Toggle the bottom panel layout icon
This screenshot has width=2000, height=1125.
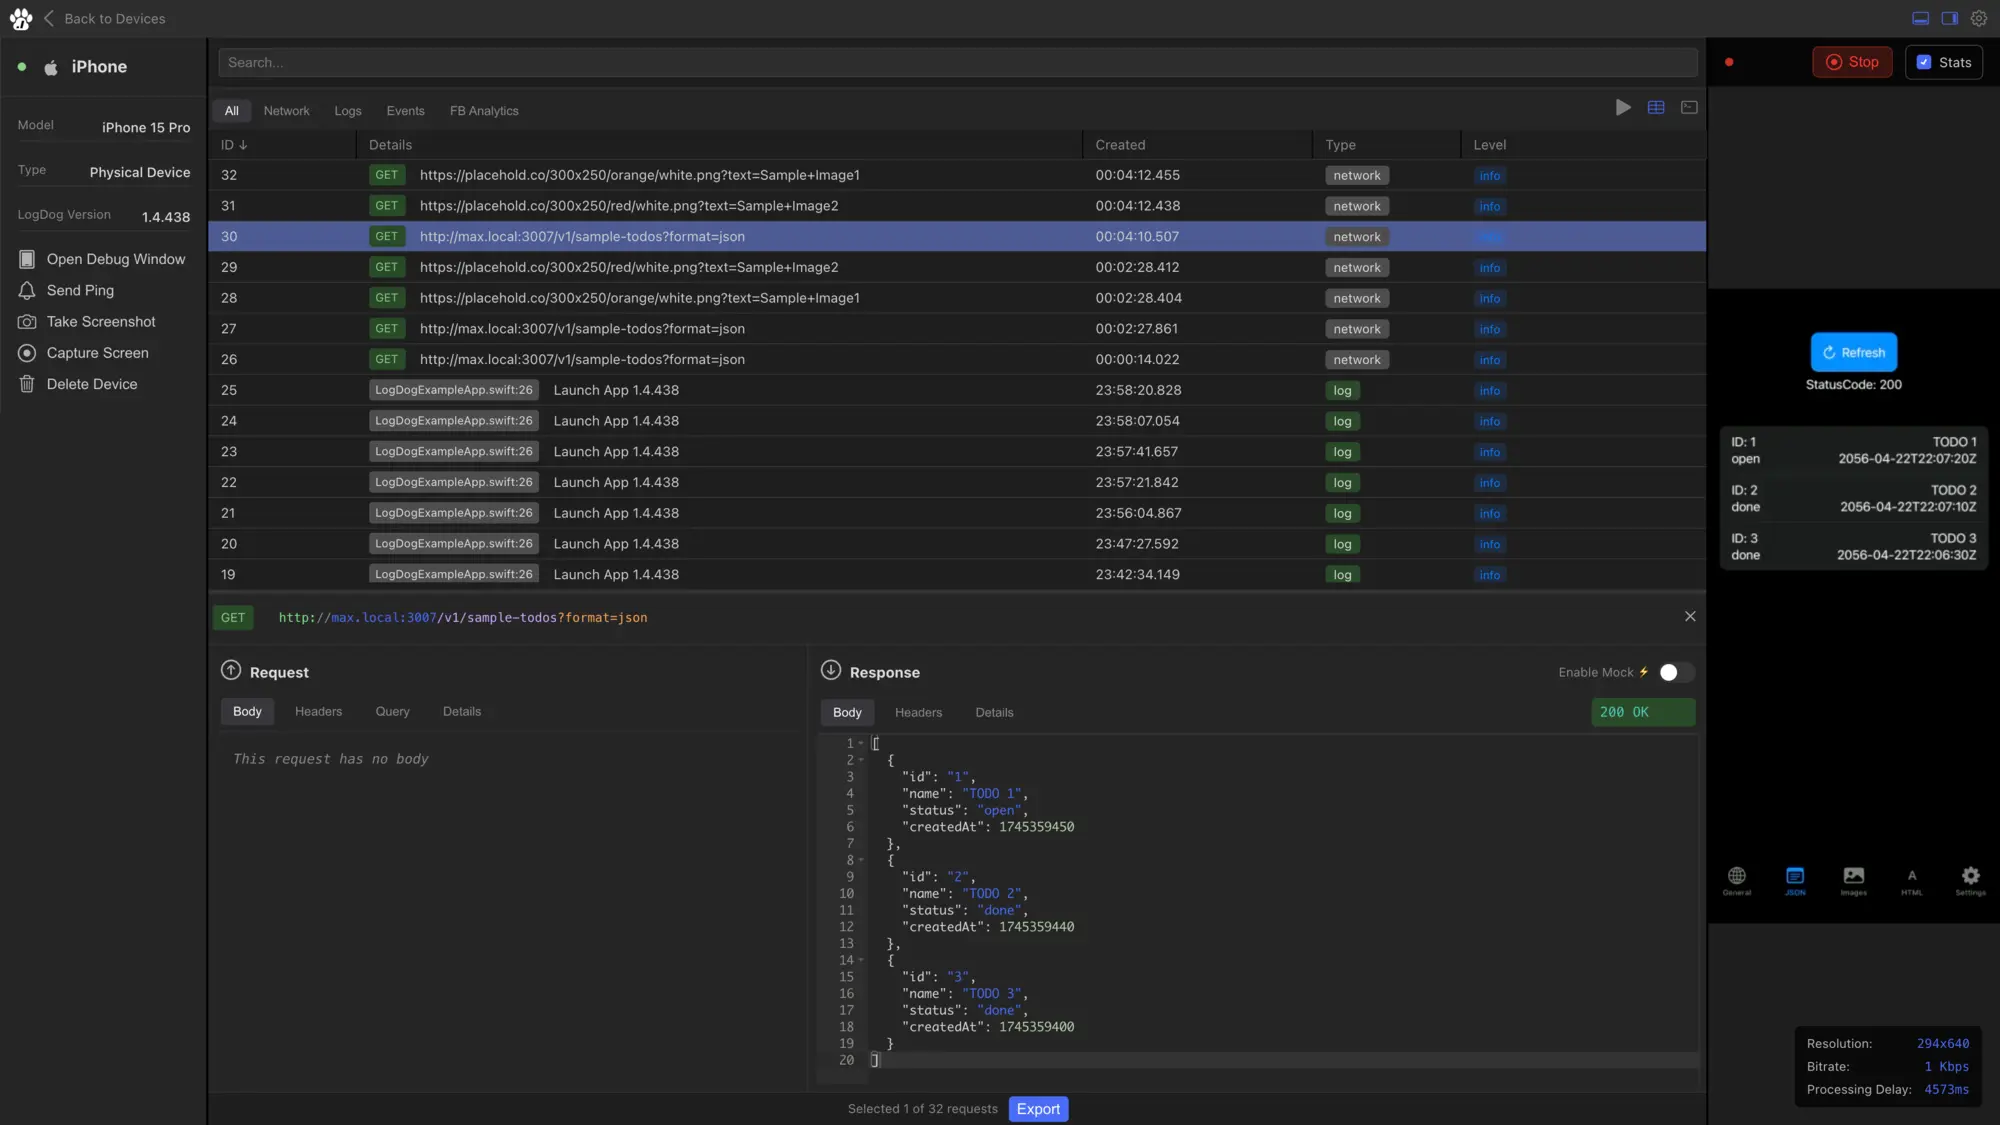1920,19
